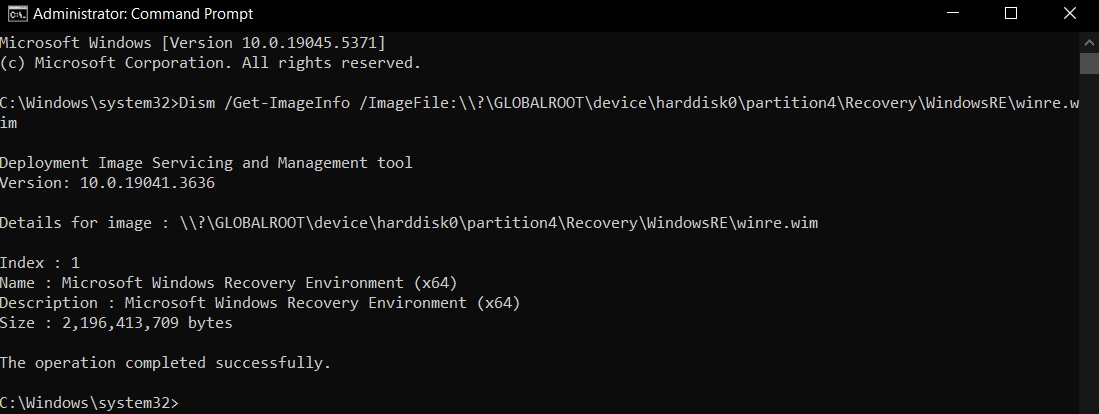The height and width of the screenshot is (414, 1099).
Task: Click the vertical scrollbar thumb
Action: tap(1089, 63)
